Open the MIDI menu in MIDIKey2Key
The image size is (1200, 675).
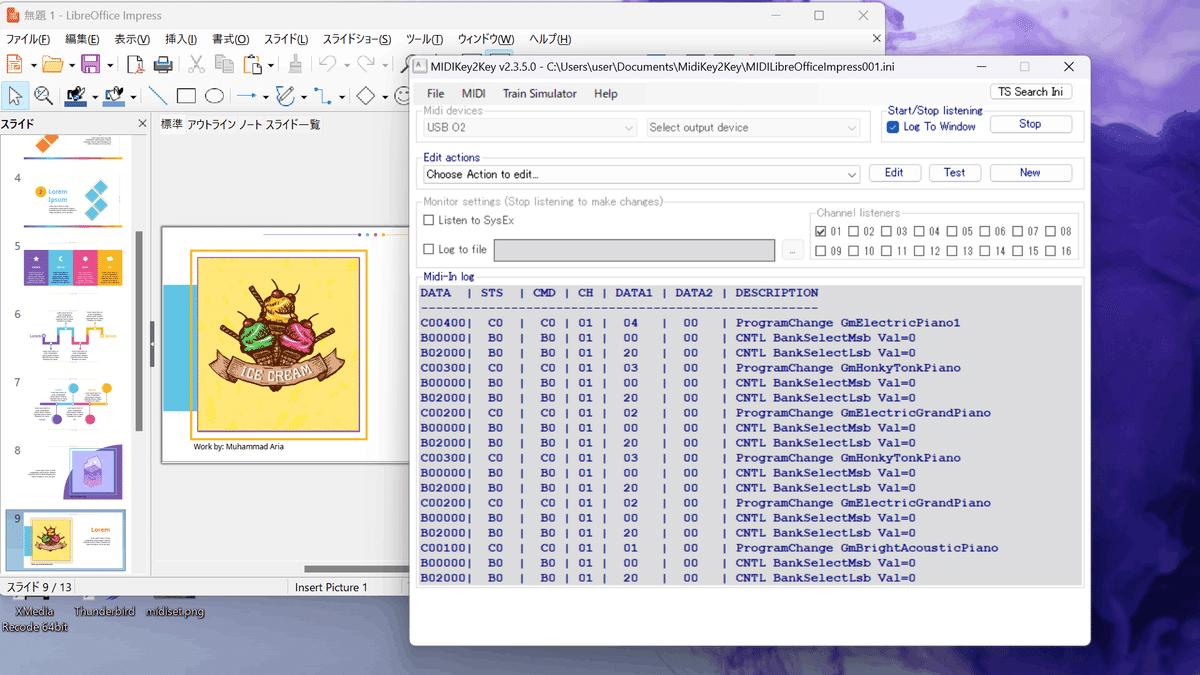474,94
